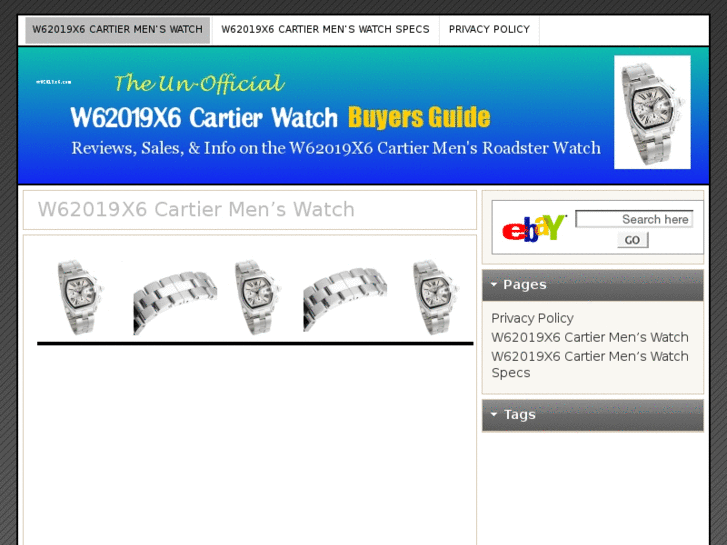
Task: Click the watch photo in header banner
Action: [x=652, y=112]
